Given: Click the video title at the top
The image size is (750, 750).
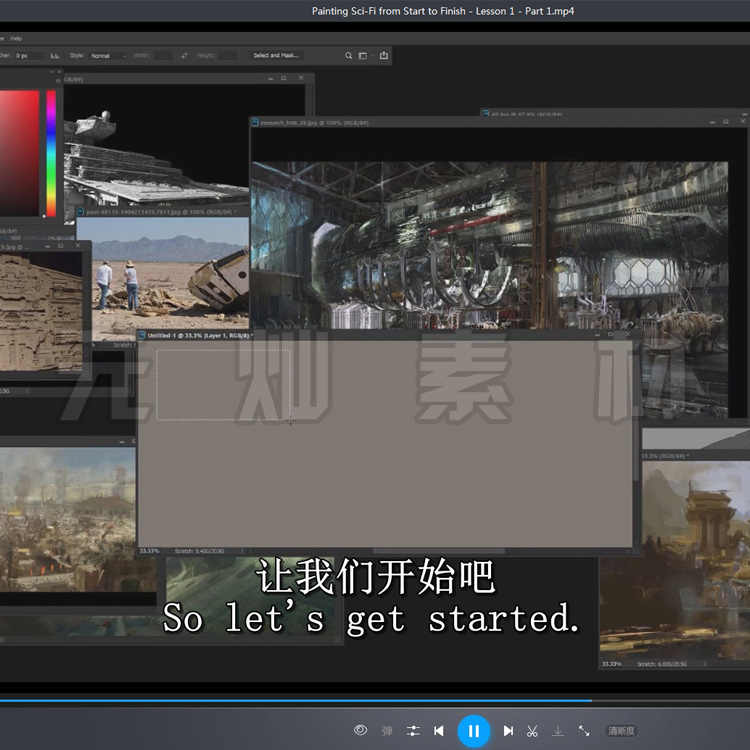Looking at the screenshot, I should pos(443,11).
